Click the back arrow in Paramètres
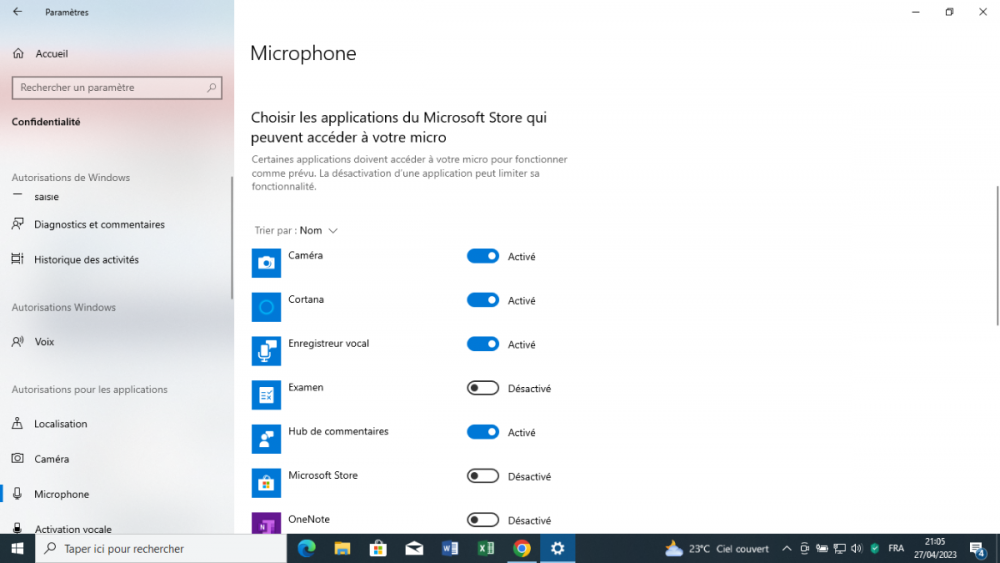Screen dimensions: 1000x563 point(17,12)
